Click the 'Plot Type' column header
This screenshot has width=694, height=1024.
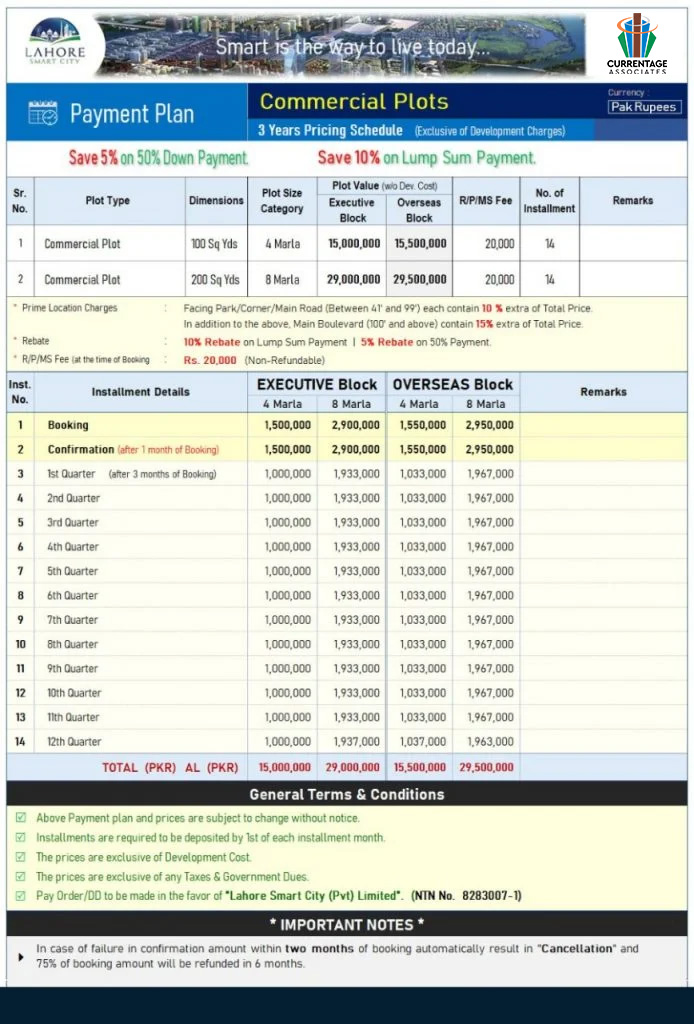pos(108,200)
